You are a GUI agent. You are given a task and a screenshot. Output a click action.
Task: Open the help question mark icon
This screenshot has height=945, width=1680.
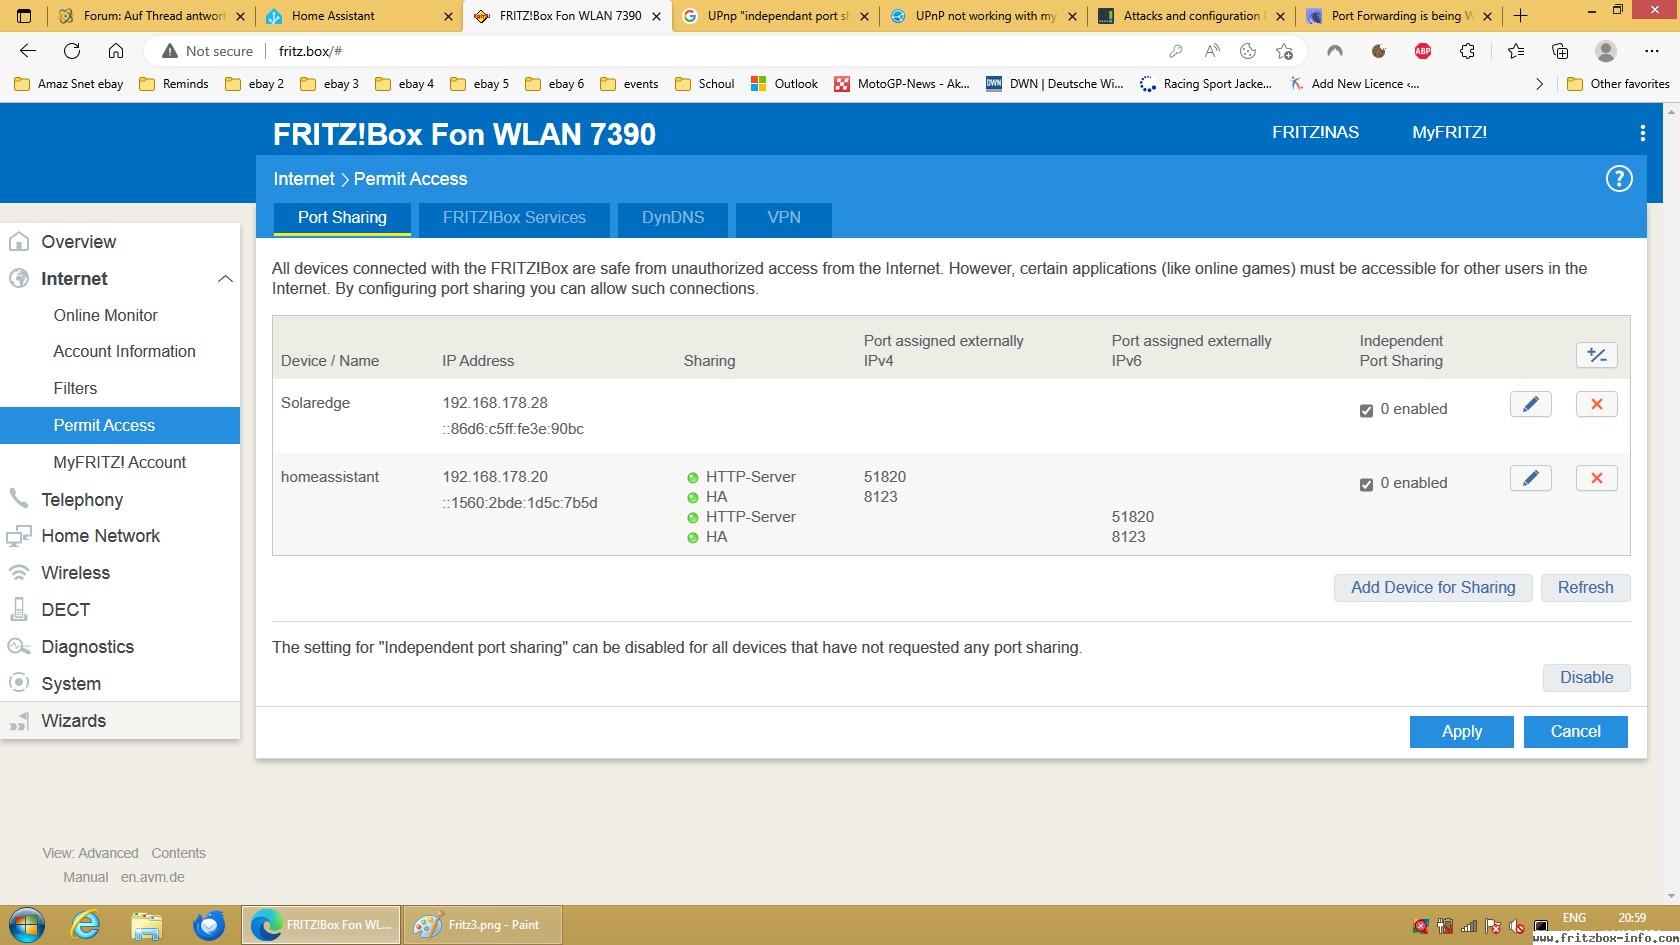click(1619, 179)
